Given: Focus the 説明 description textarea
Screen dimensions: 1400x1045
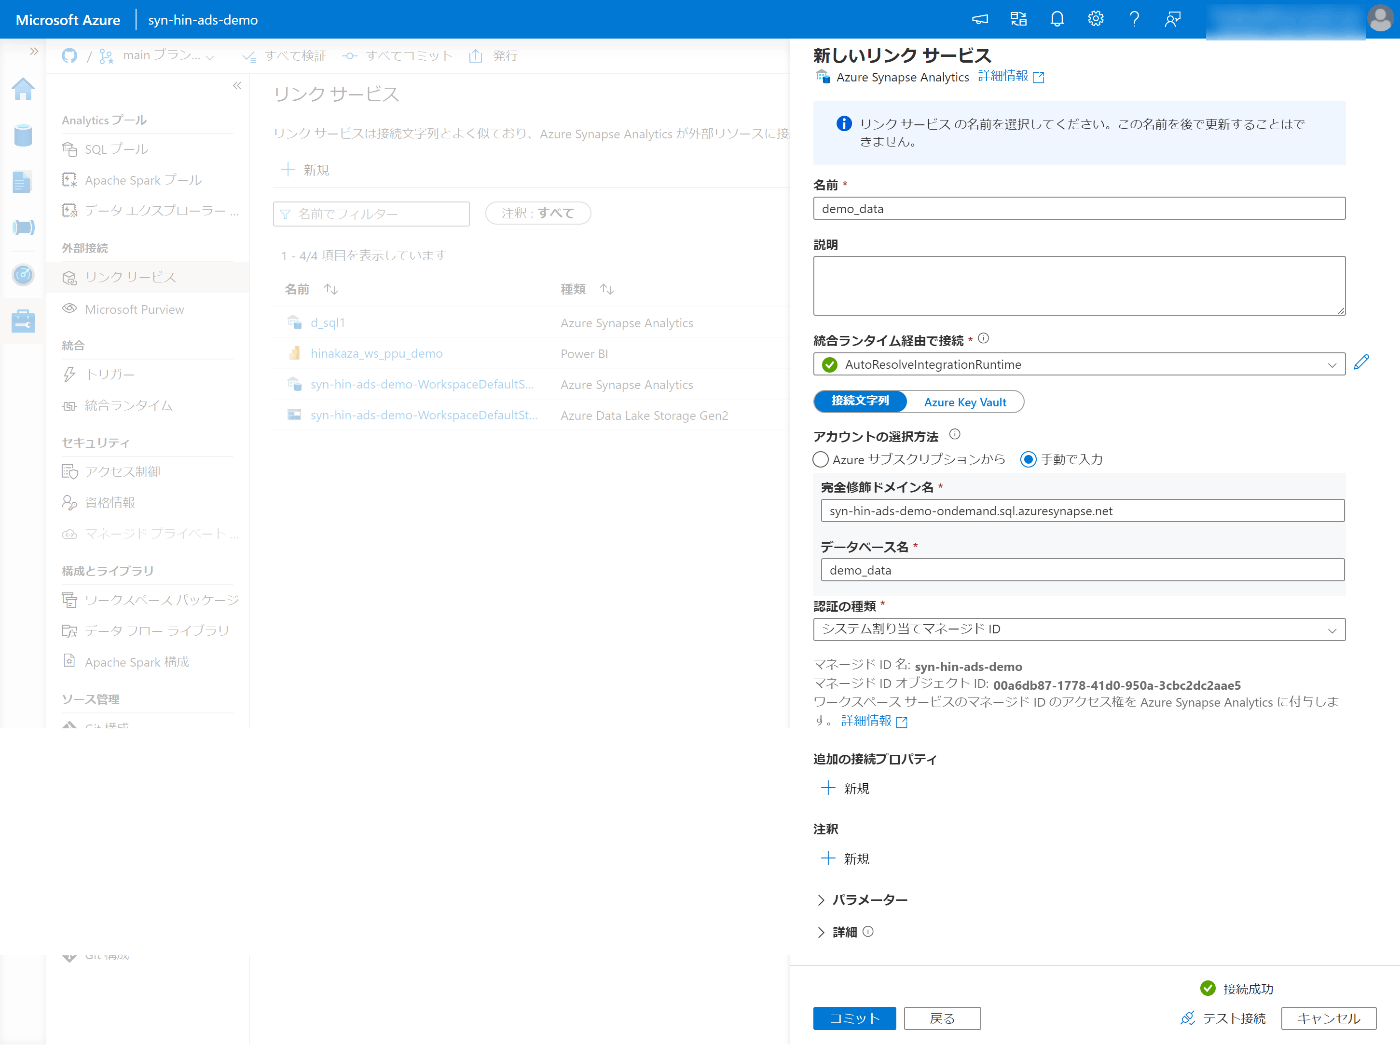Looking at the screenshot, I should coord(1079,286).
